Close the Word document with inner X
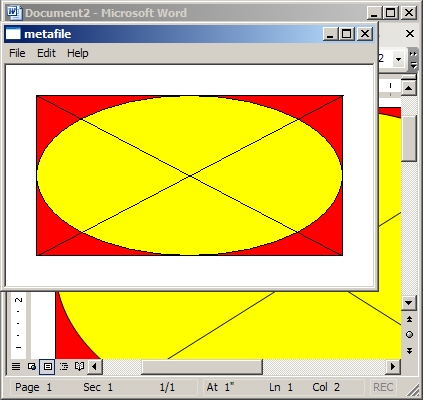 click(410, 34)
